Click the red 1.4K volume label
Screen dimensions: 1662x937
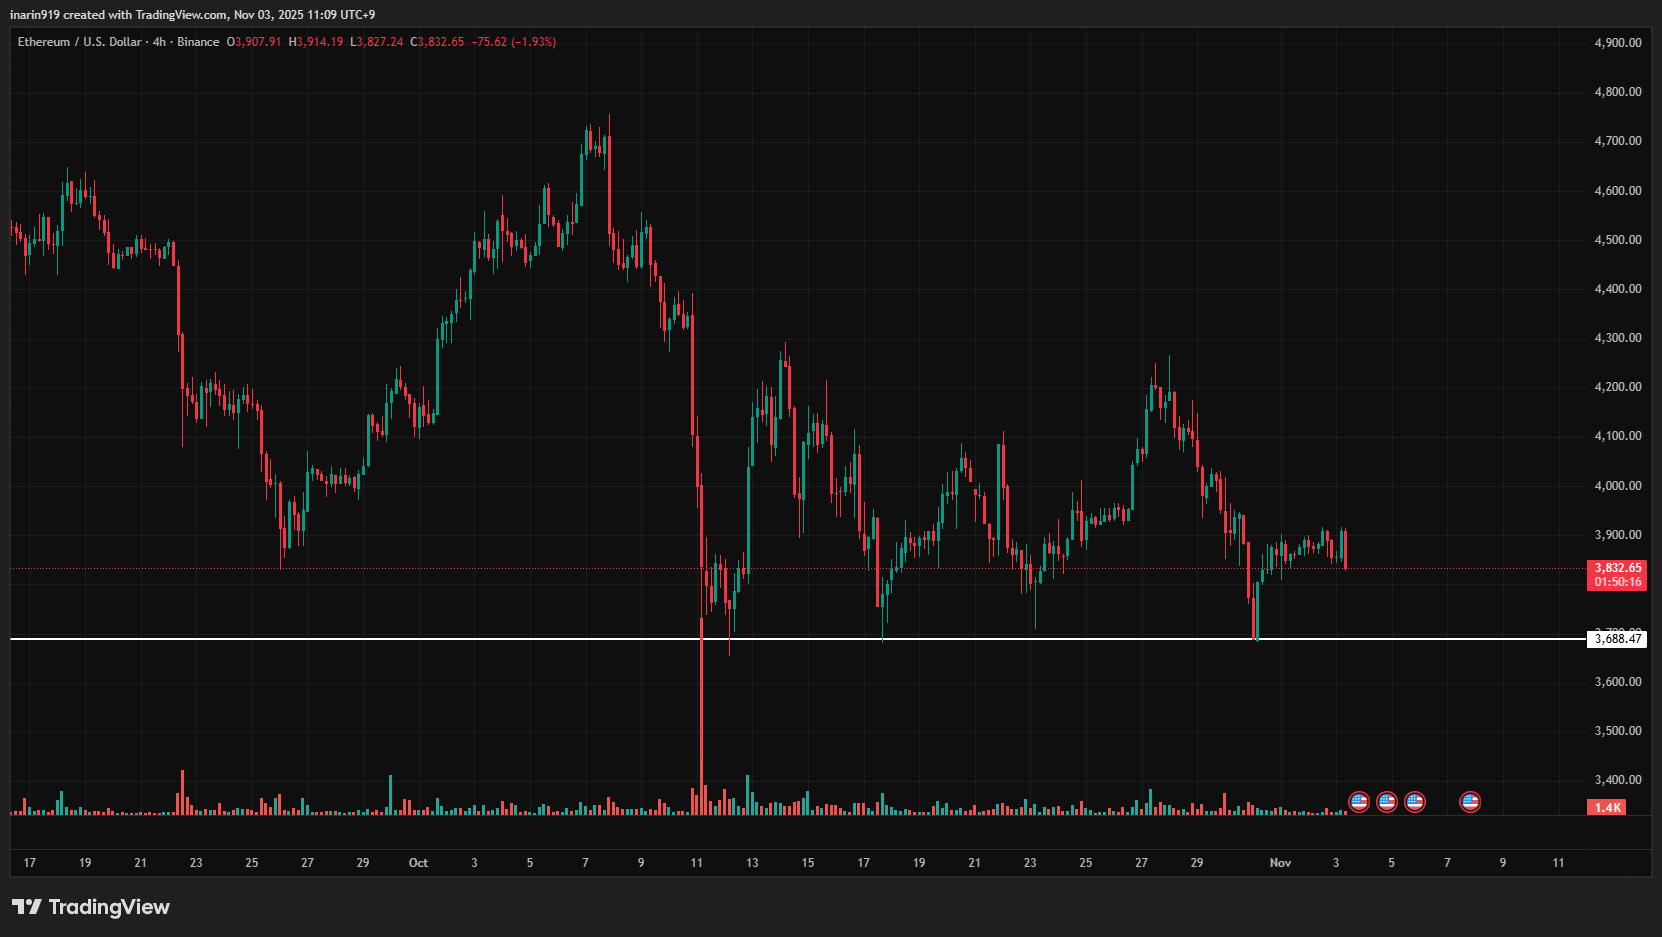click(x=1607, y=807)
